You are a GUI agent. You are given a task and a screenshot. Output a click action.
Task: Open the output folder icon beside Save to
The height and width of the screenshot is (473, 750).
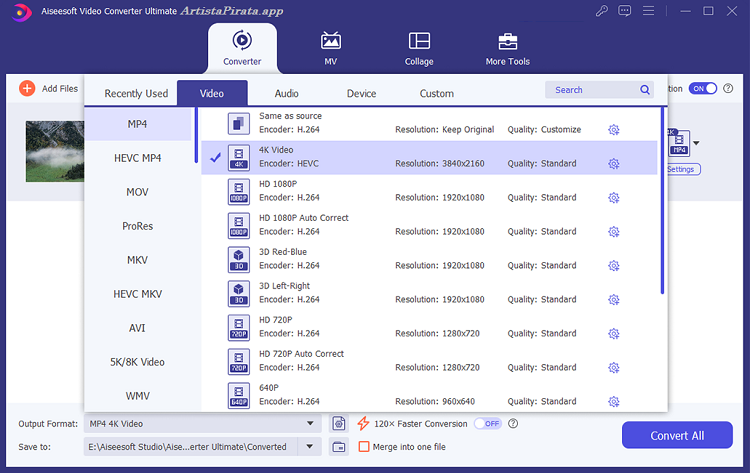[339, 447]
